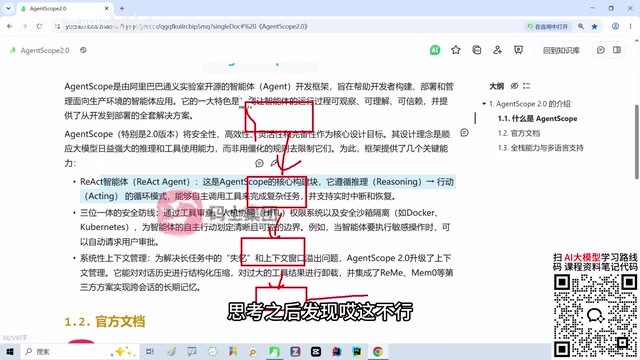Image resolution: width=640 pixels, height=360 pixels.
Task: Collapse the '1. AgentScope 2.0 的介绍' outline section
Action: point(484,104)
